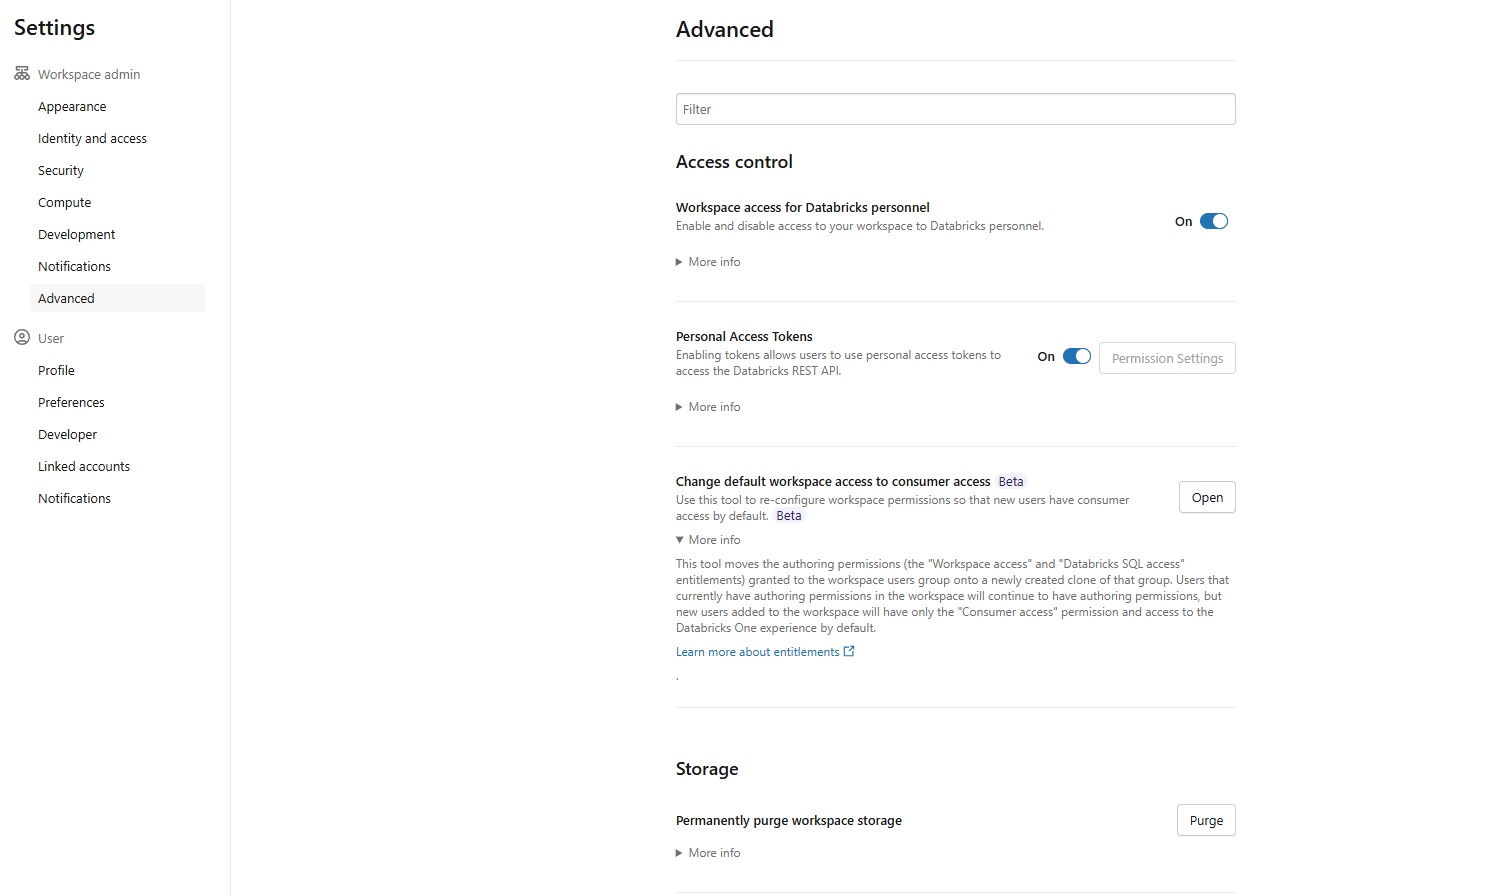Screen dimensions: 1490x896
Task: Open the Developer settings under User
Action: pyautogui.click(x=67, y=434)
